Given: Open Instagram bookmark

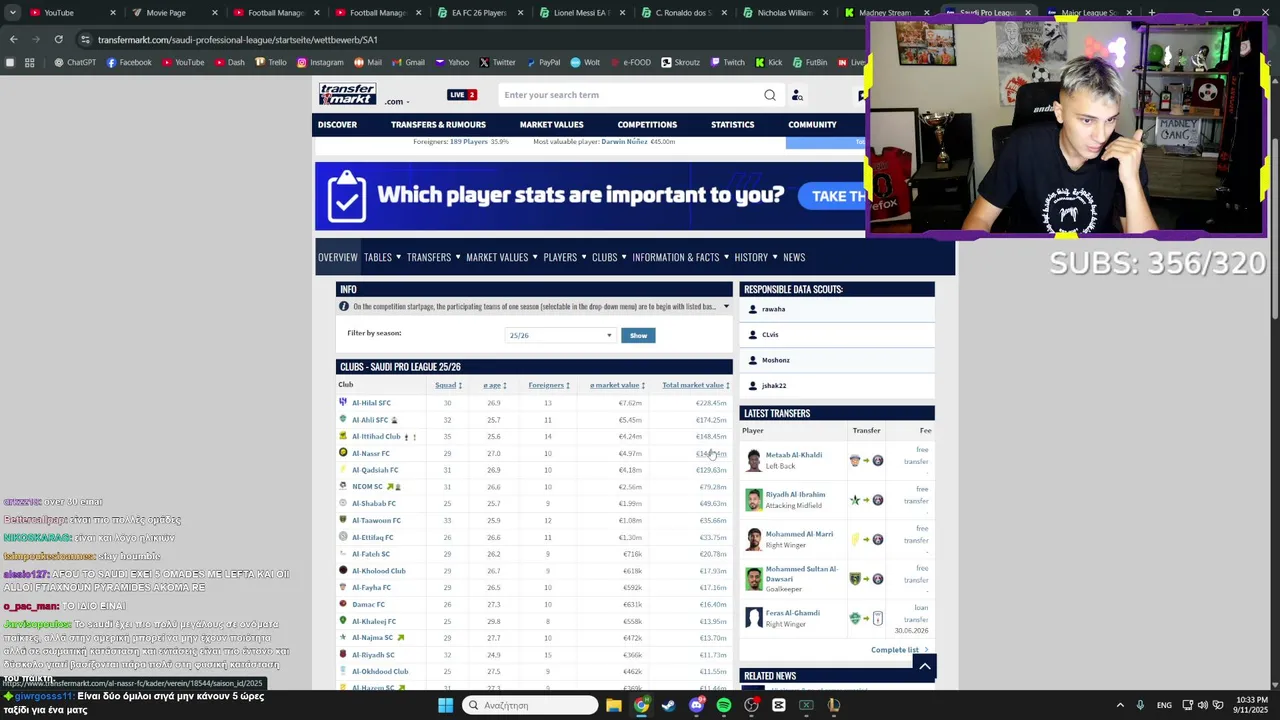Looking at the screenshot, I should [x=320, y=62].
